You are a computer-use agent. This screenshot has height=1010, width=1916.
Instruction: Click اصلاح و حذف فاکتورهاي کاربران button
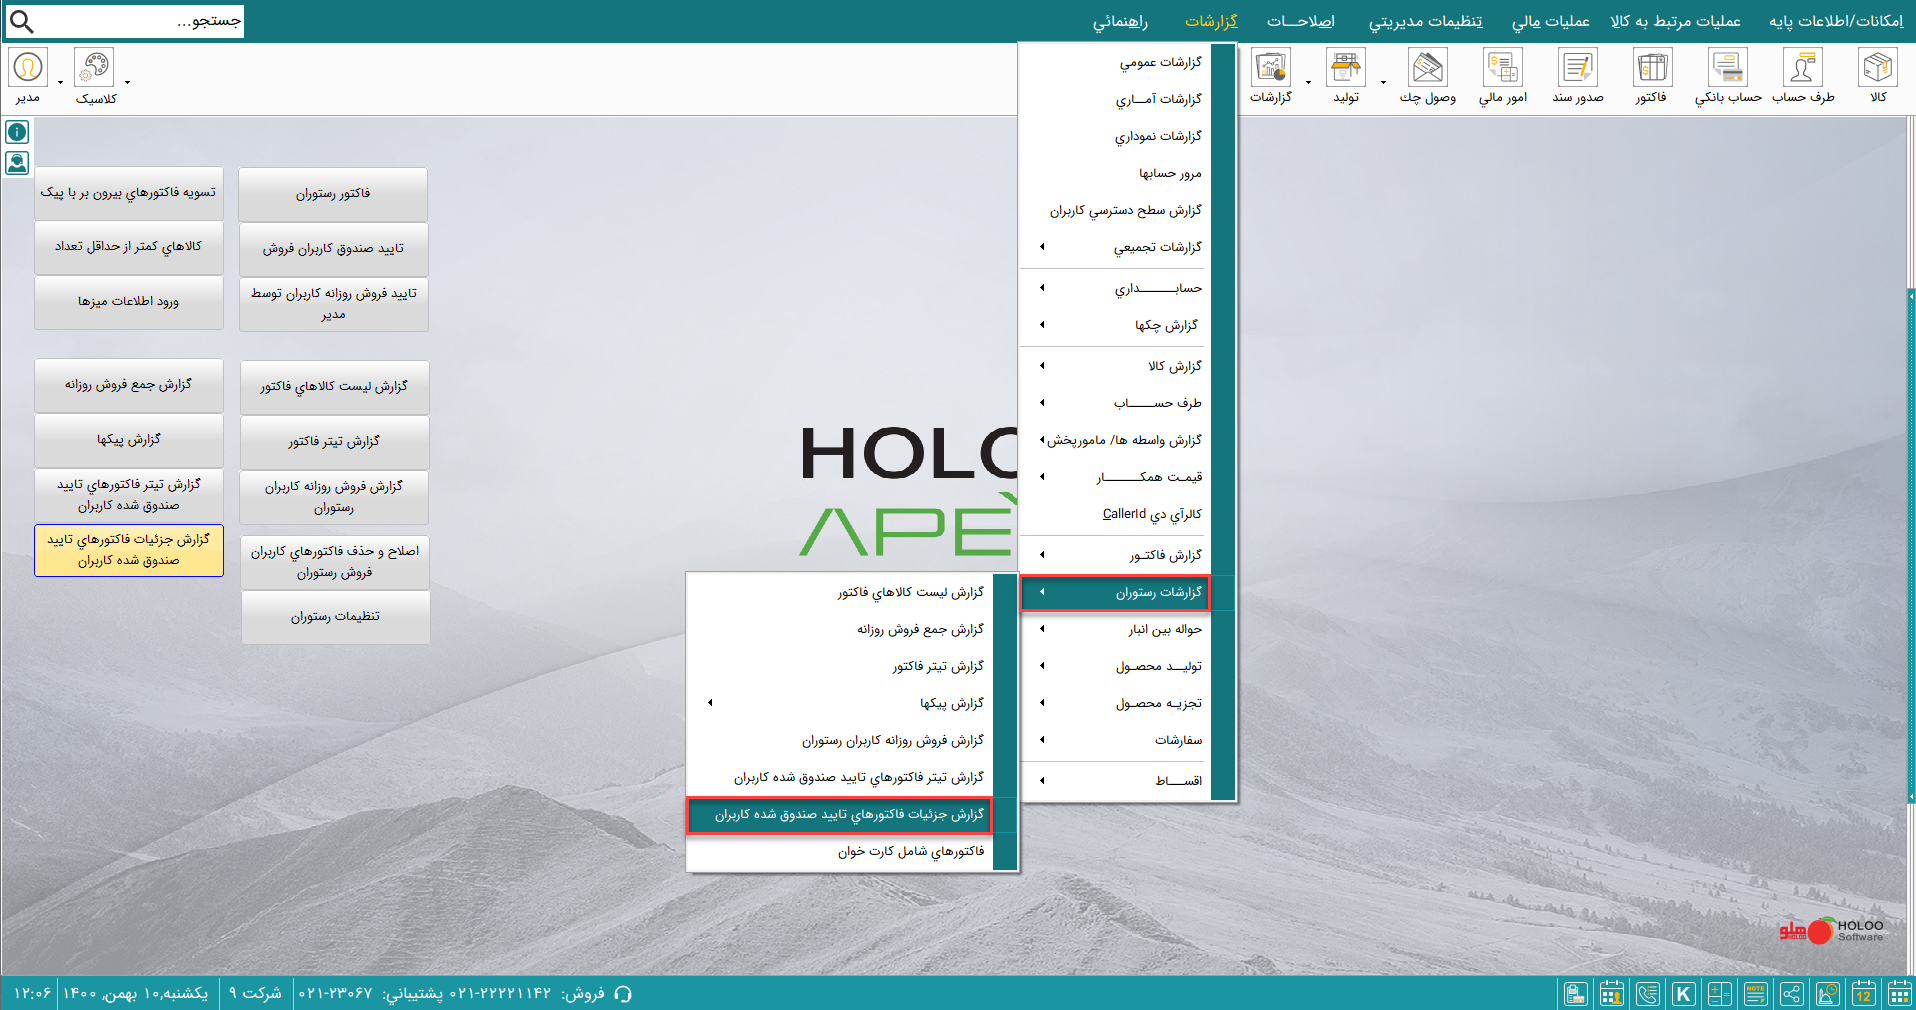335,562
